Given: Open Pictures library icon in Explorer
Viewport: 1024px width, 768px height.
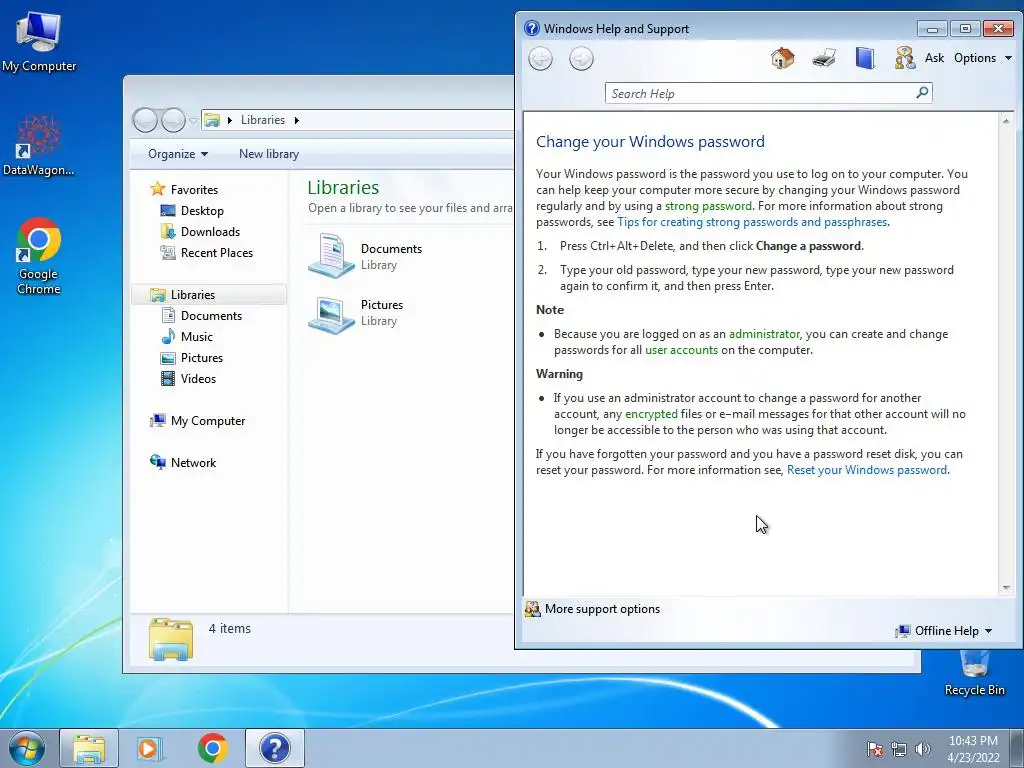Looking at the screenshot, I should point(331,313).
